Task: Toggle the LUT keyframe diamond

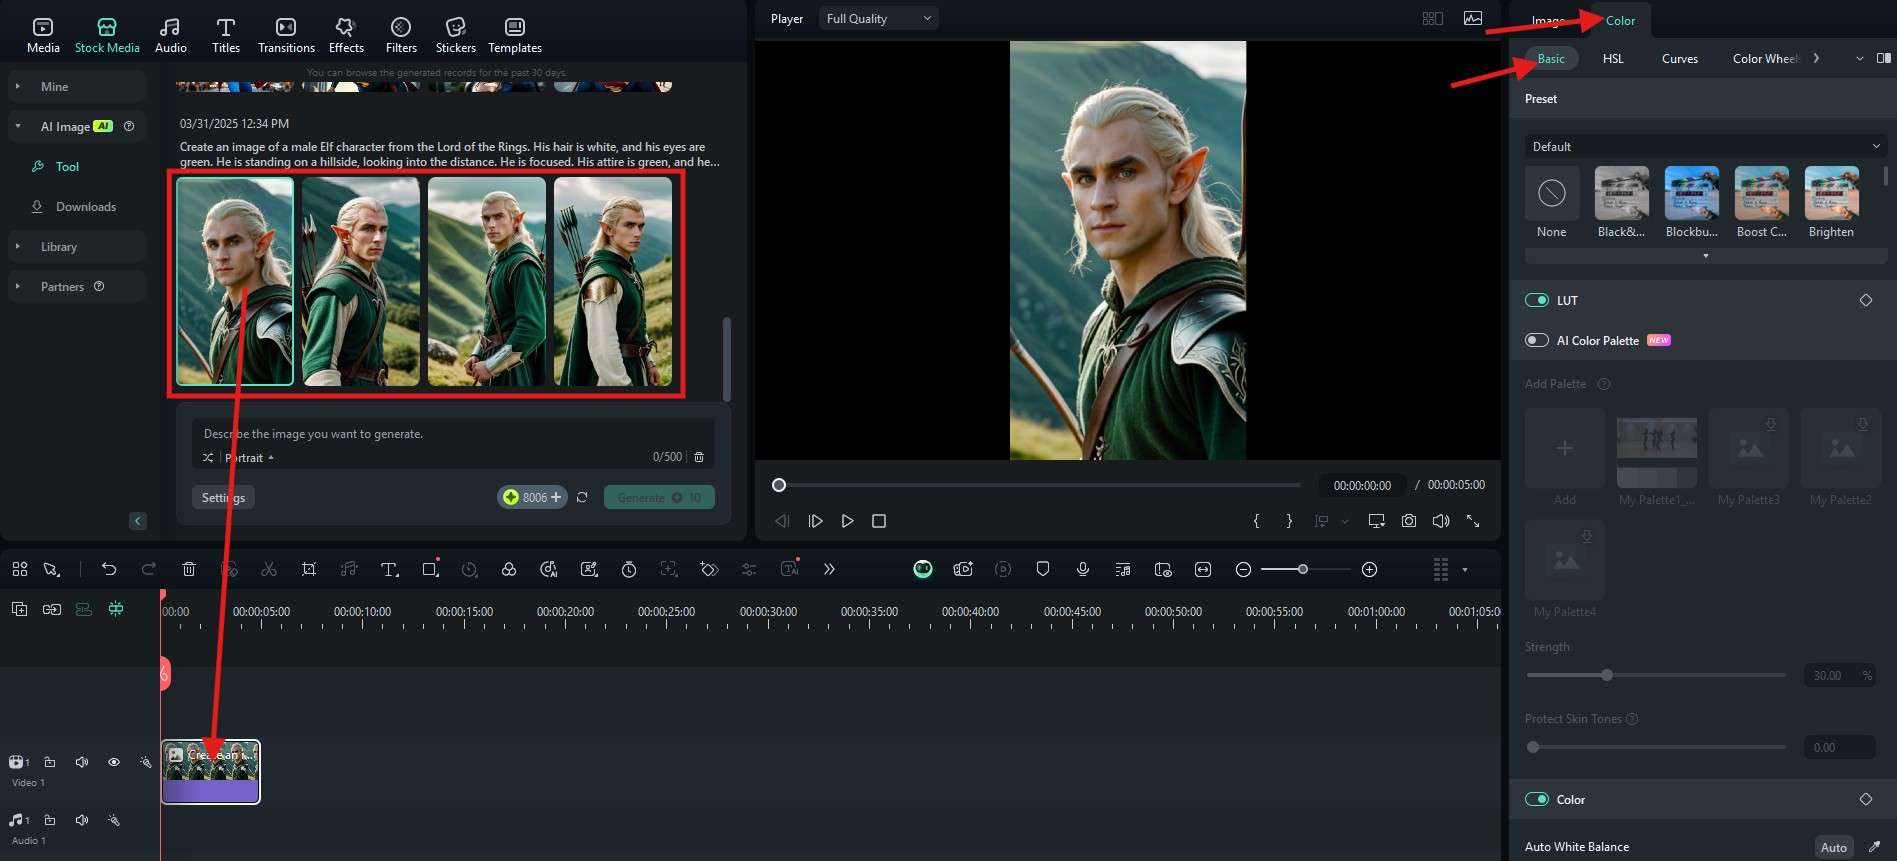Action: [x=1866, y=300]
